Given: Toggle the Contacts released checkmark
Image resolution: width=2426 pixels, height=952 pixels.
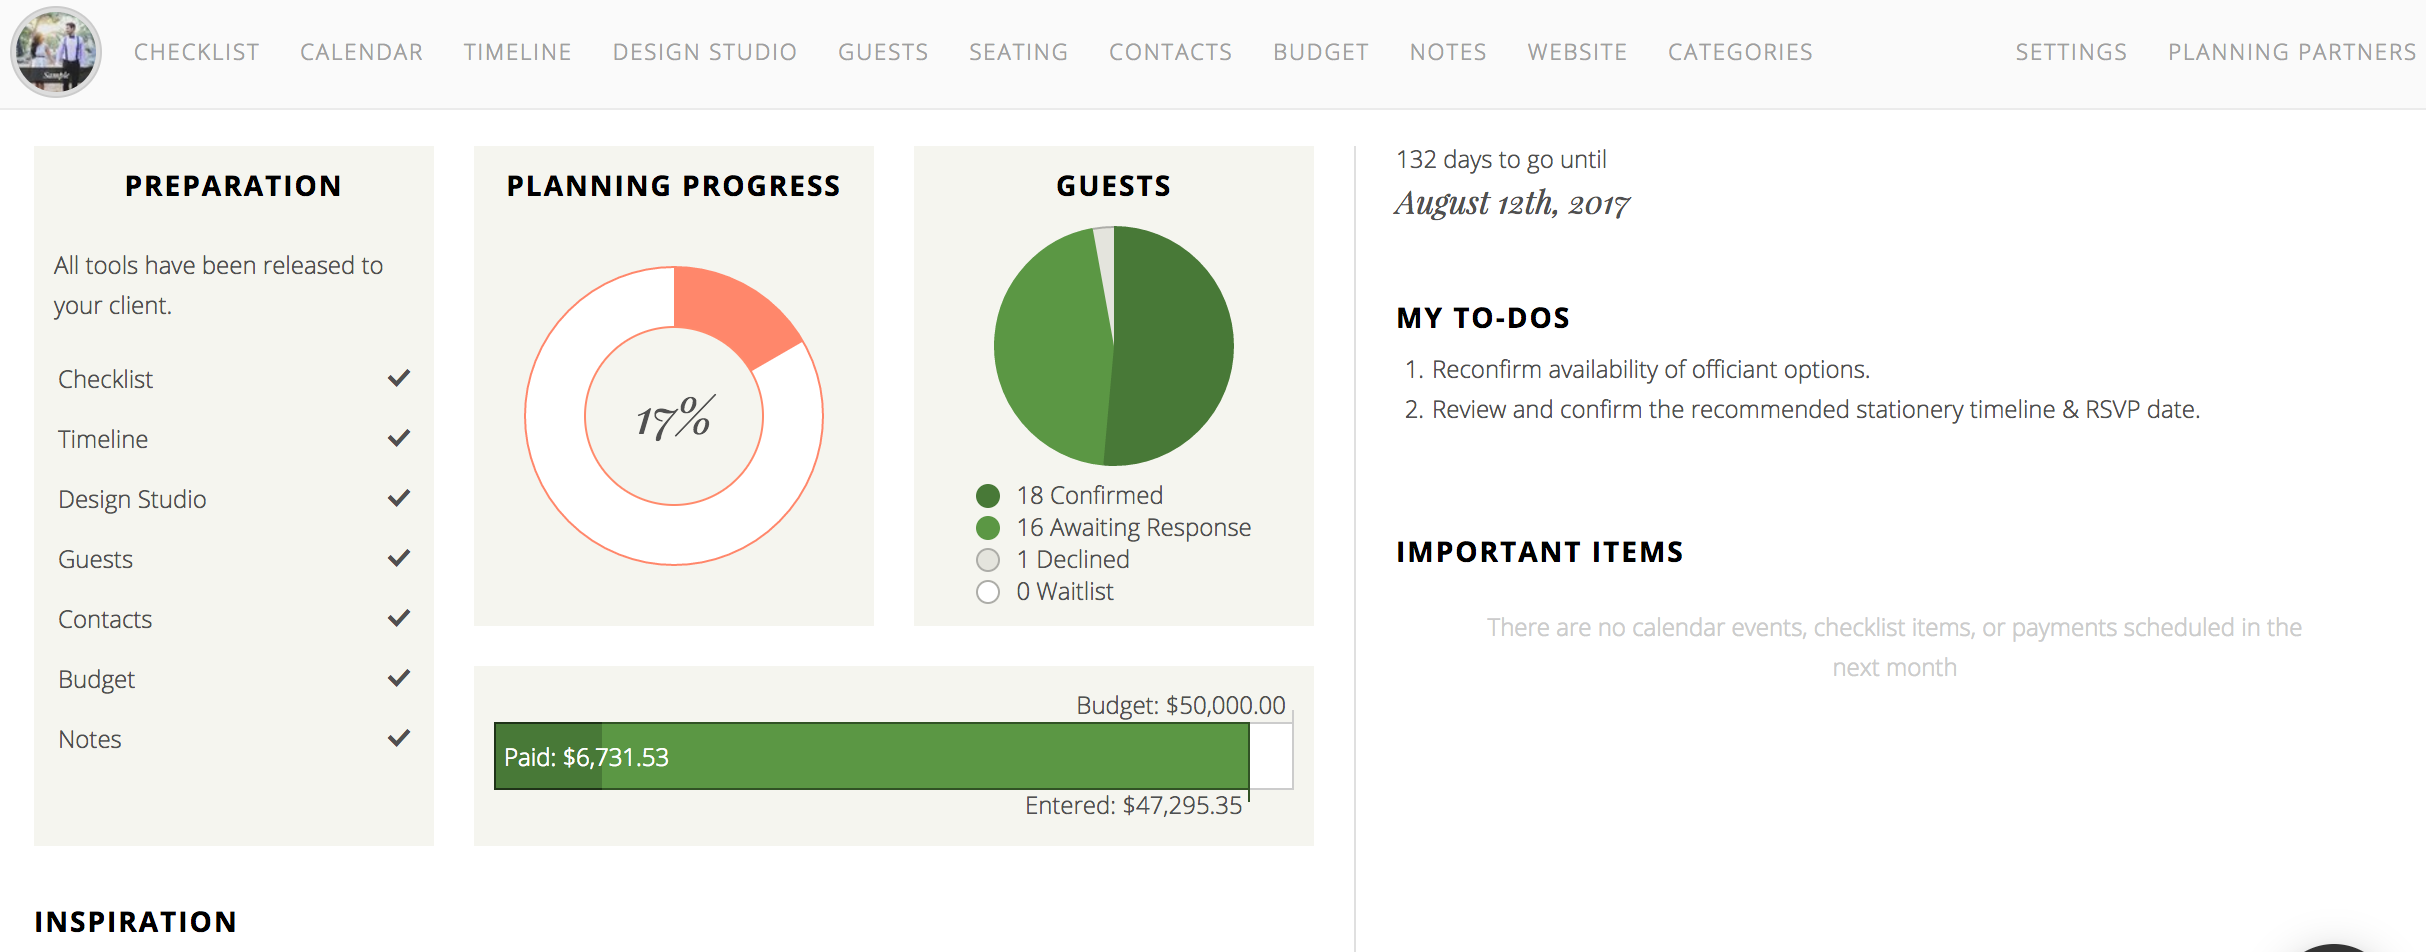Looking at the screenshot, I should click(399, 618).
